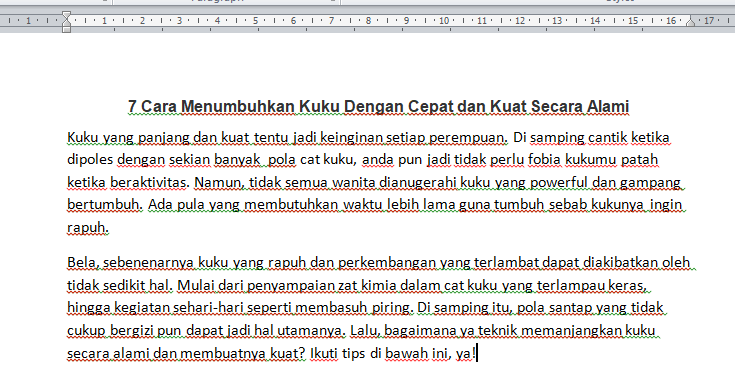The image size is (735, 369).
Task: Click the word "tips" in the last line
Action: point(353,353)
